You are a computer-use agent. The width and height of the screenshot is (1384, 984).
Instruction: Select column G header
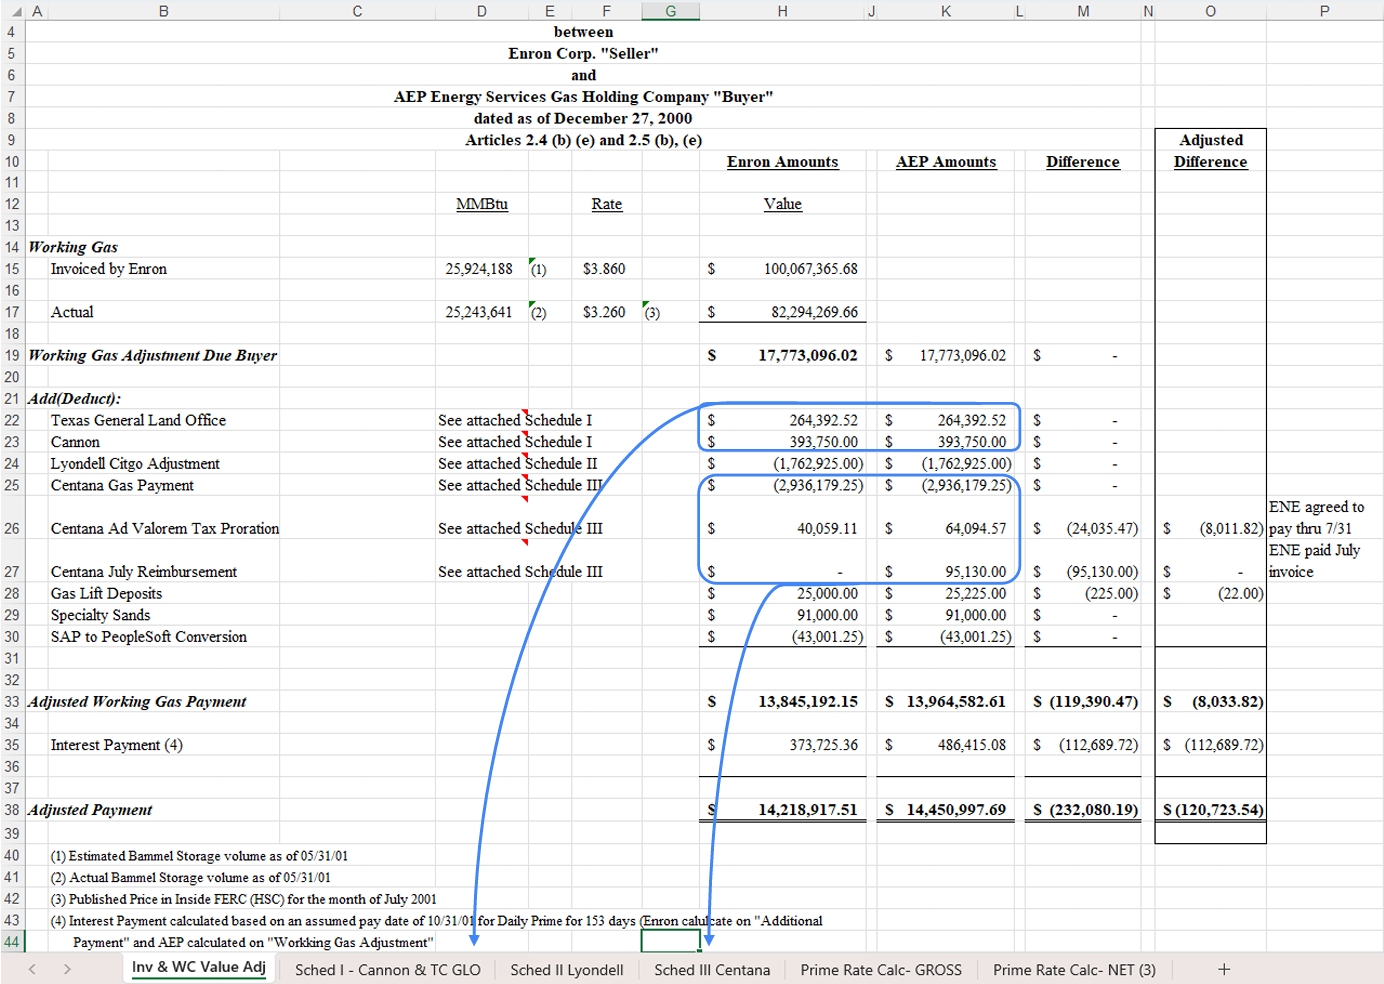click(670, 11)
